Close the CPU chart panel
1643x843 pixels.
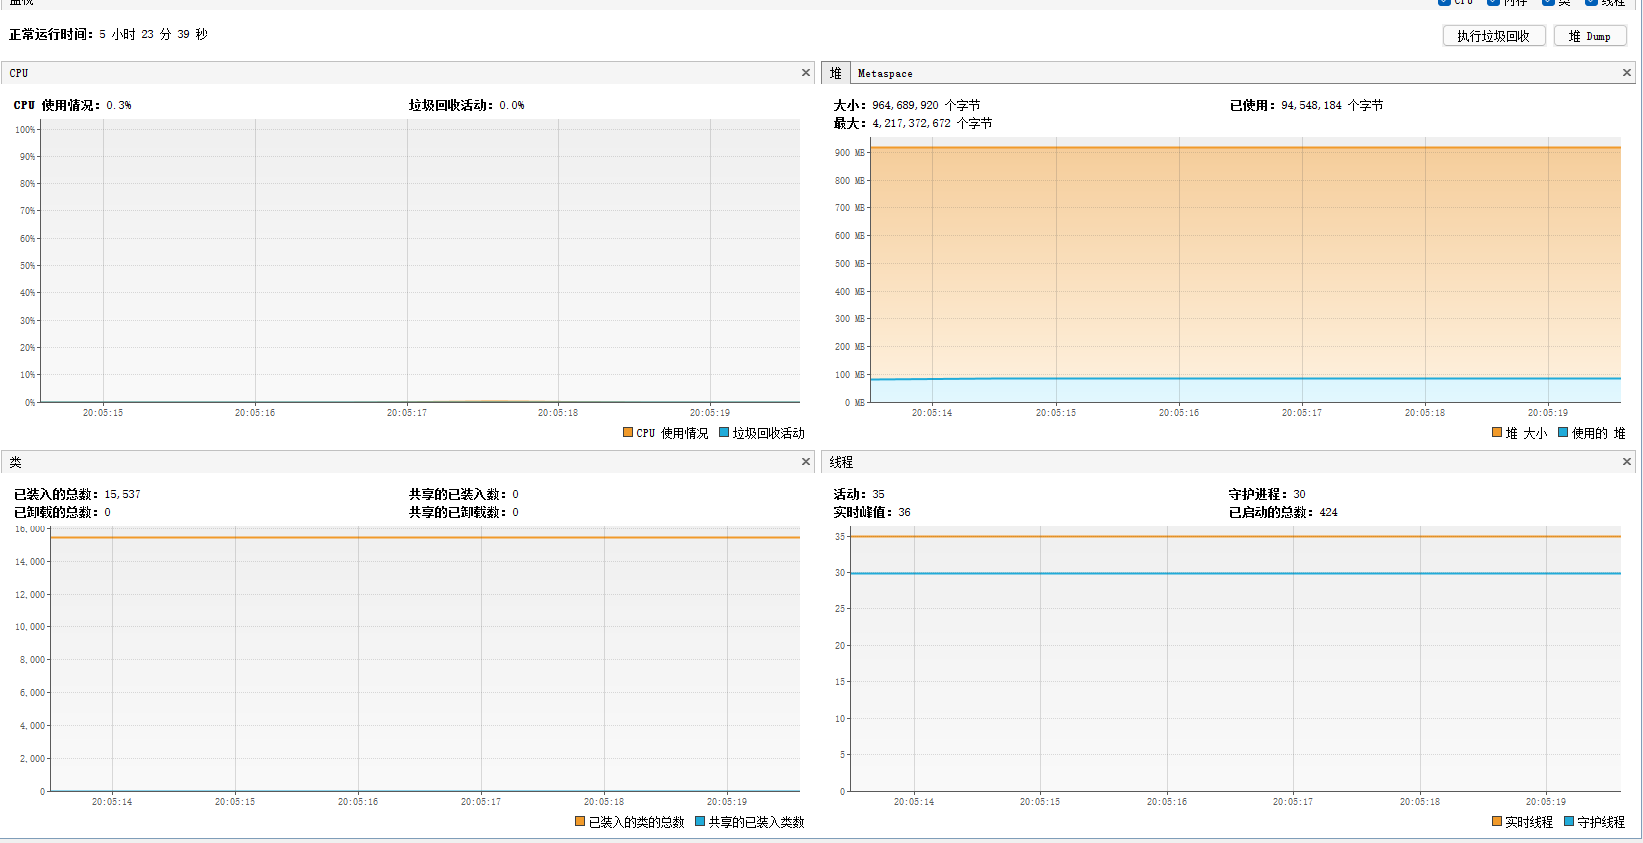pyautogui.click(x=806, y=73)
